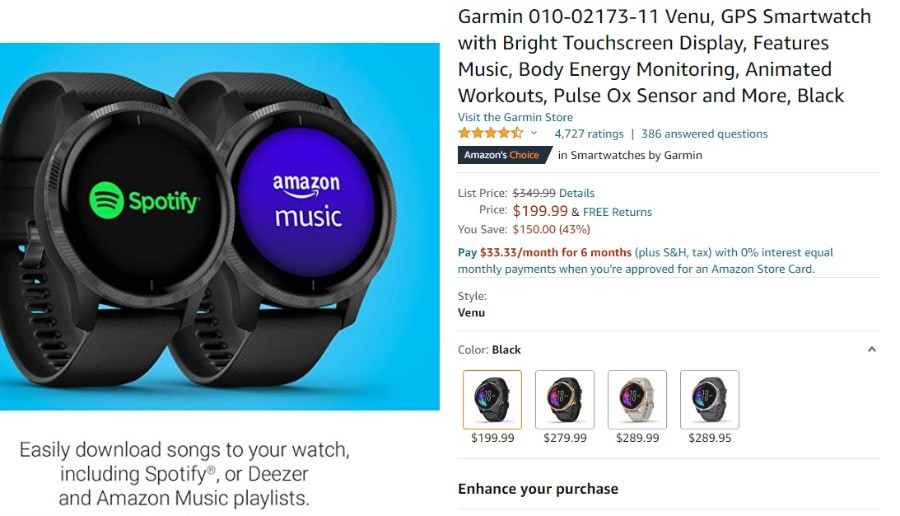Collapse the Color section chevron
This screenshot has width=900, height=516.
pyautogui.click(x=871, y=349)
